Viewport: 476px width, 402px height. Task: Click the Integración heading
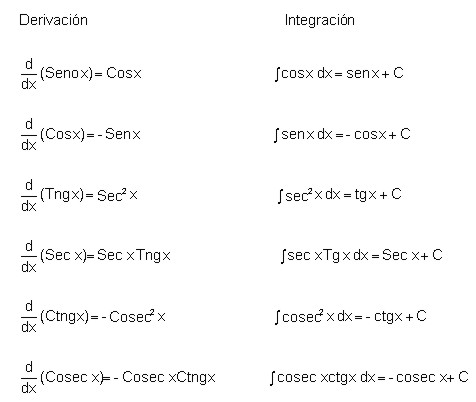319,20
